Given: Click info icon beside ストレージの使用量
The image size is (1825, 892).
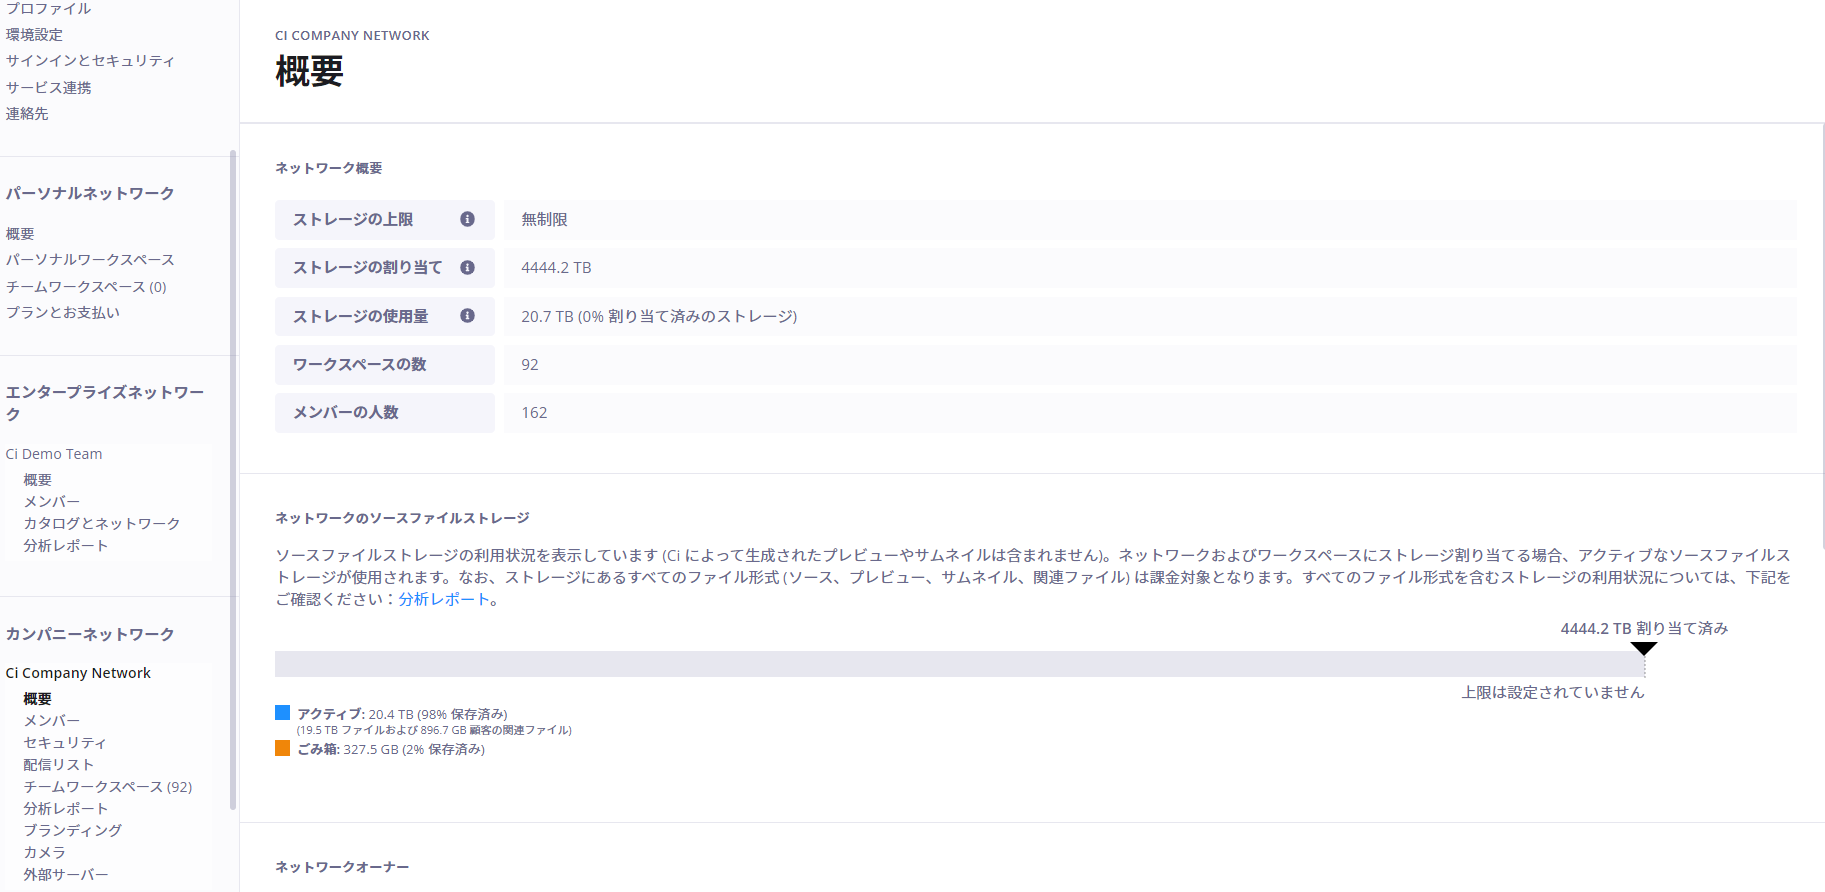Looking at the screenshot, I should (467, 315).
